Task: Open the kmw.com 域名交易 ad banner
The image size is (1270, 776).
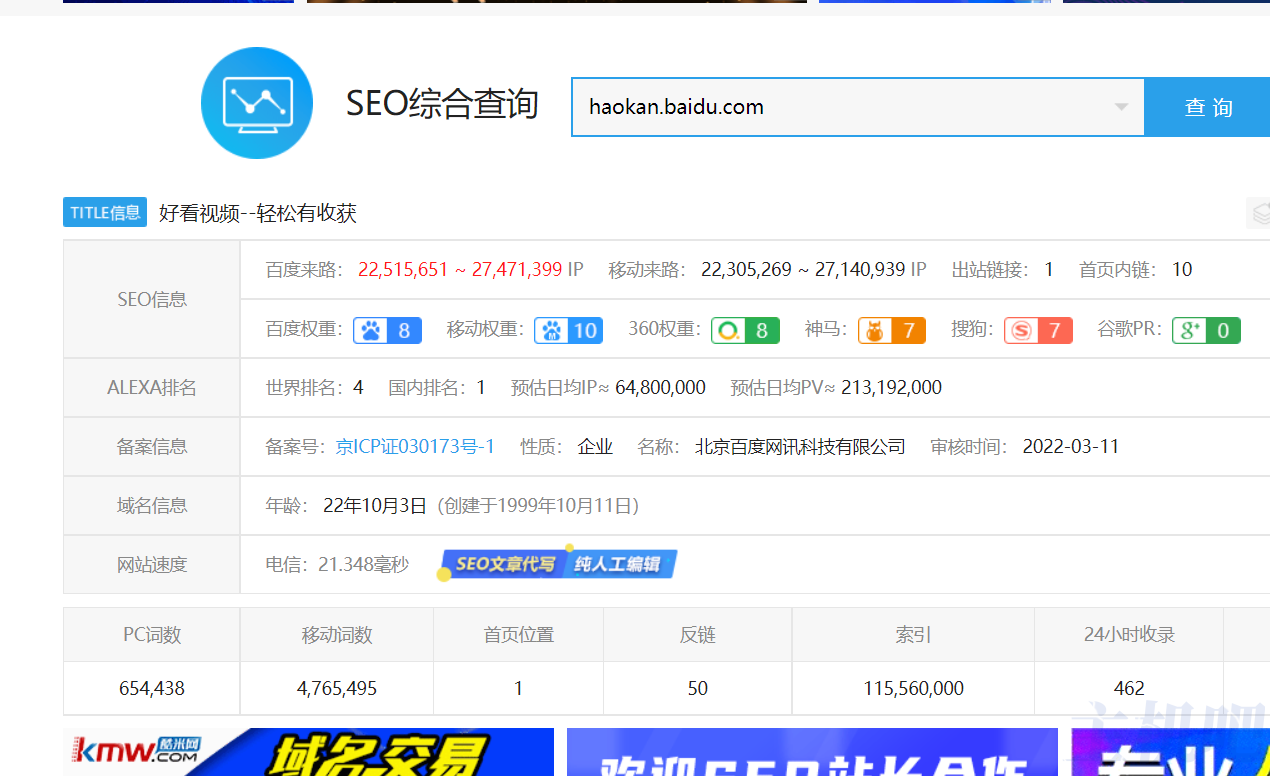Action: [309, 752]
